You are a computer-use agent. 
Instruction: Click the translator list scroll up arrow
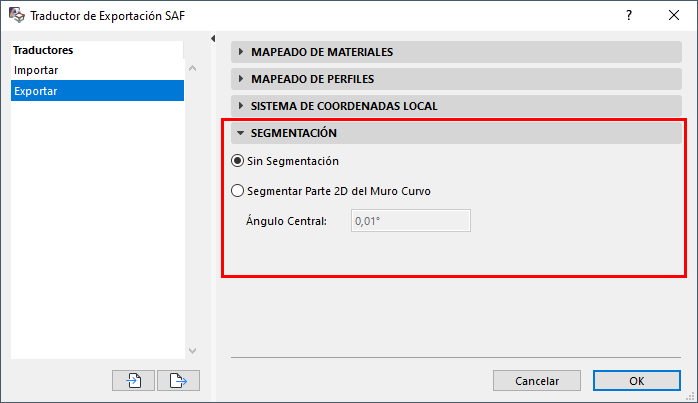point(192,68)
